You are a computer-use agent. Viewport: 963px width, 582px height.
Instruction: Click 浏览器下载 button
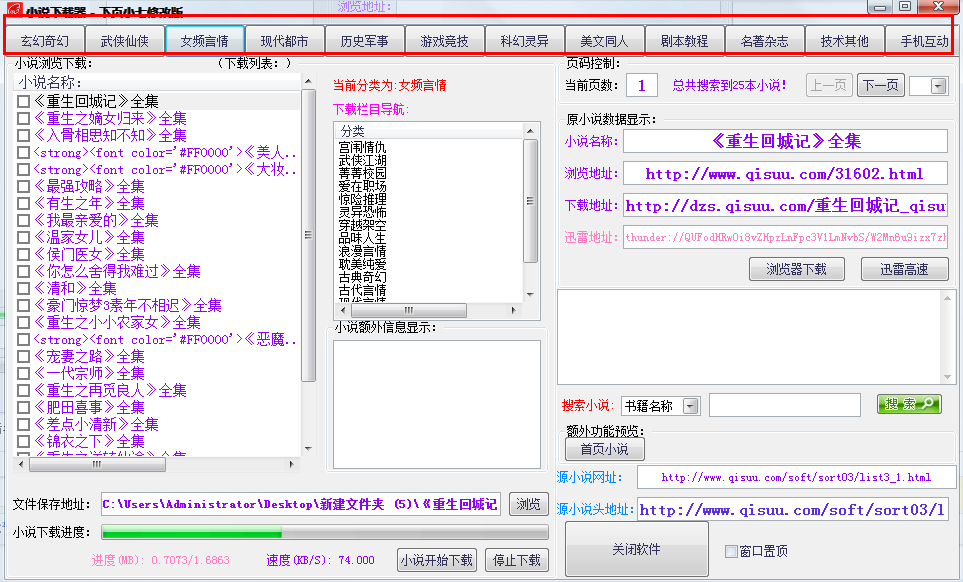797,269
